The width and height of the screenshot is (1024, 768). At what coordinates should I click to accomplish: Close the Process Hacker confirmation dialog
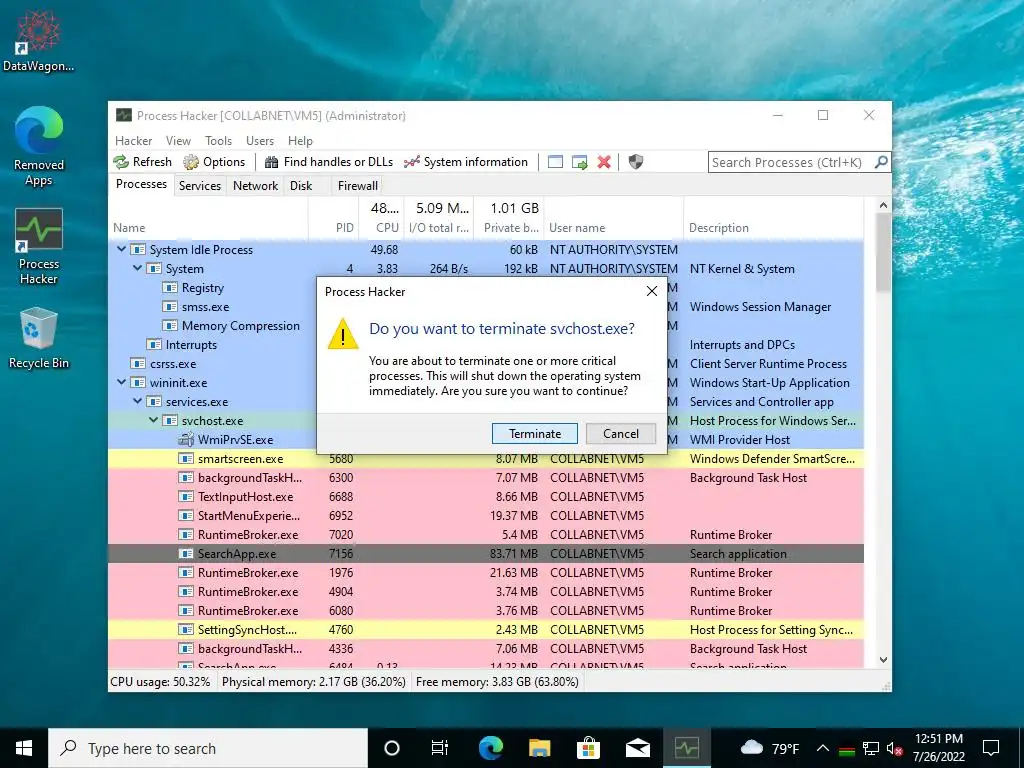pos(652,291)
